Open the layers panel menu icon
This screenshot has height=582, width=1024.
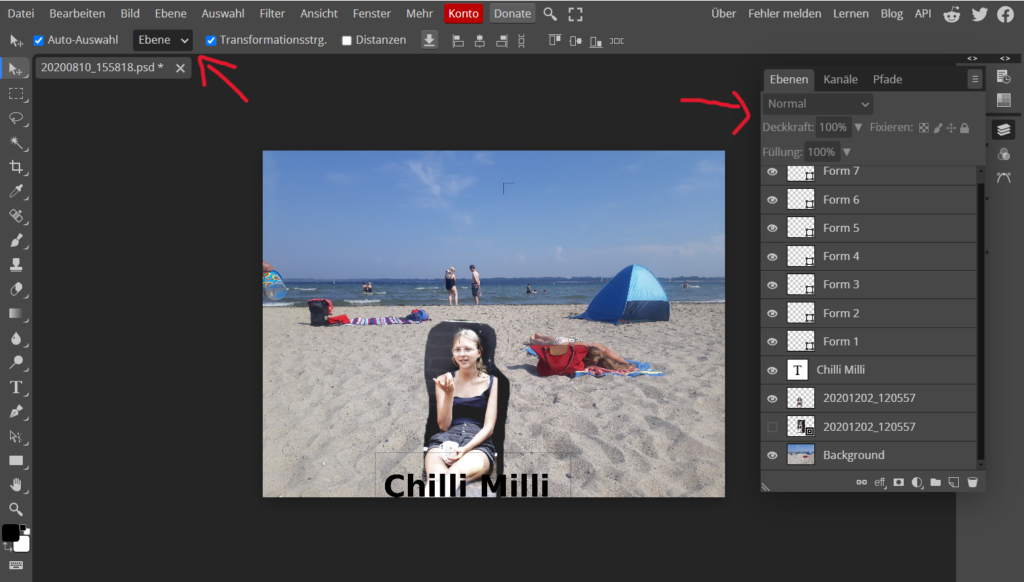coord(975,79)
